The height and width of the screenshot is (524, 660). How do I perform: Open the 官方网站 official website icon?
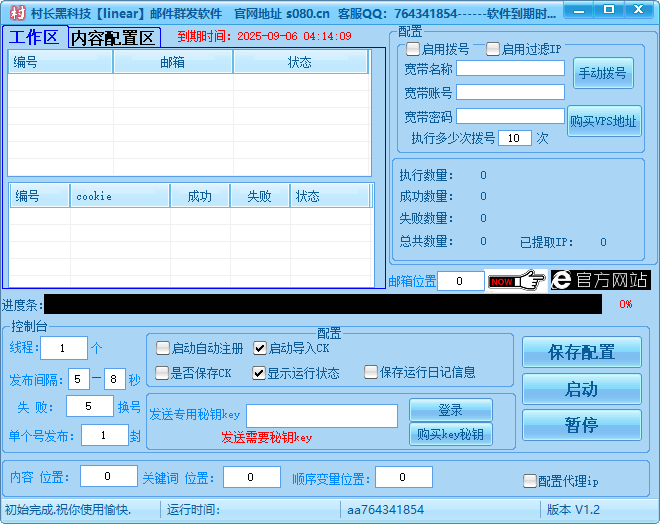pos(600,280)
